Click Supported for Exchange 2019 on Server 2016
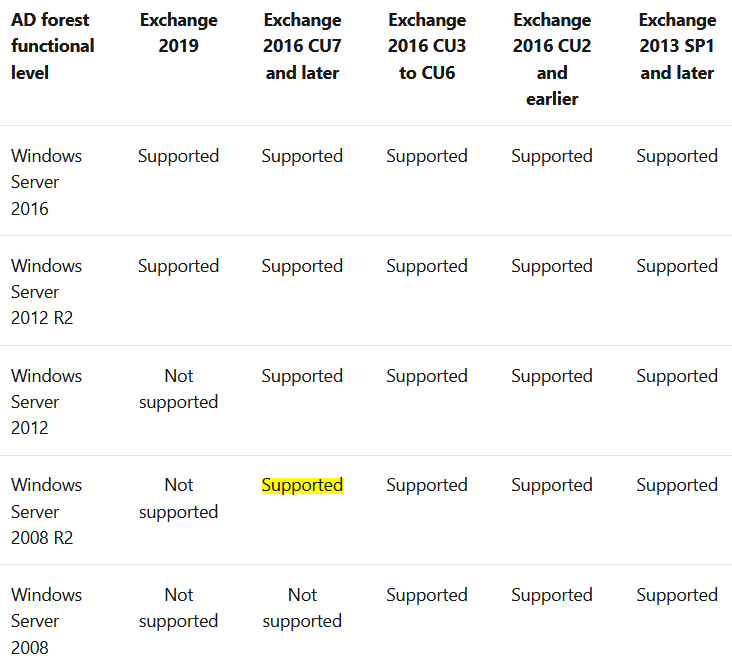732x669 pixels. pyautogui.click(x=178, y=156)
